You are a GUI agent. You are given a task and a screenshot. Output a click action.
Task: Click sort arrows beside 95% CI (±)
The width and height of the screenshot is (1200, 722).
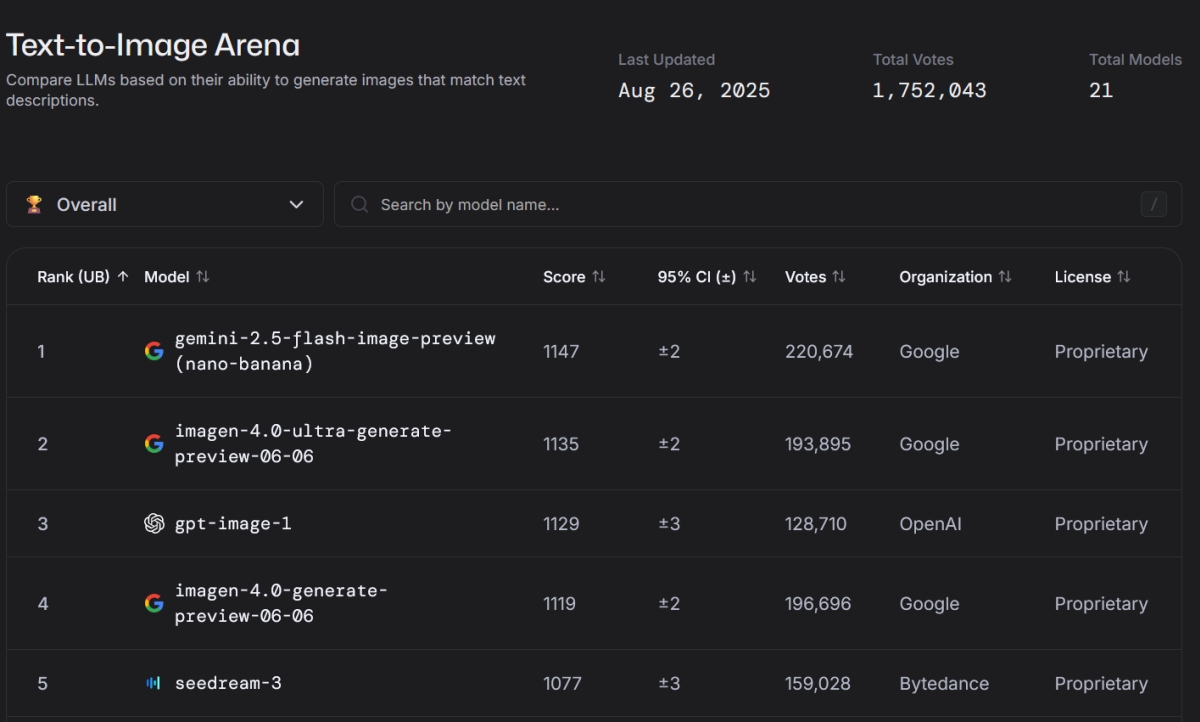tap(750, 277)
